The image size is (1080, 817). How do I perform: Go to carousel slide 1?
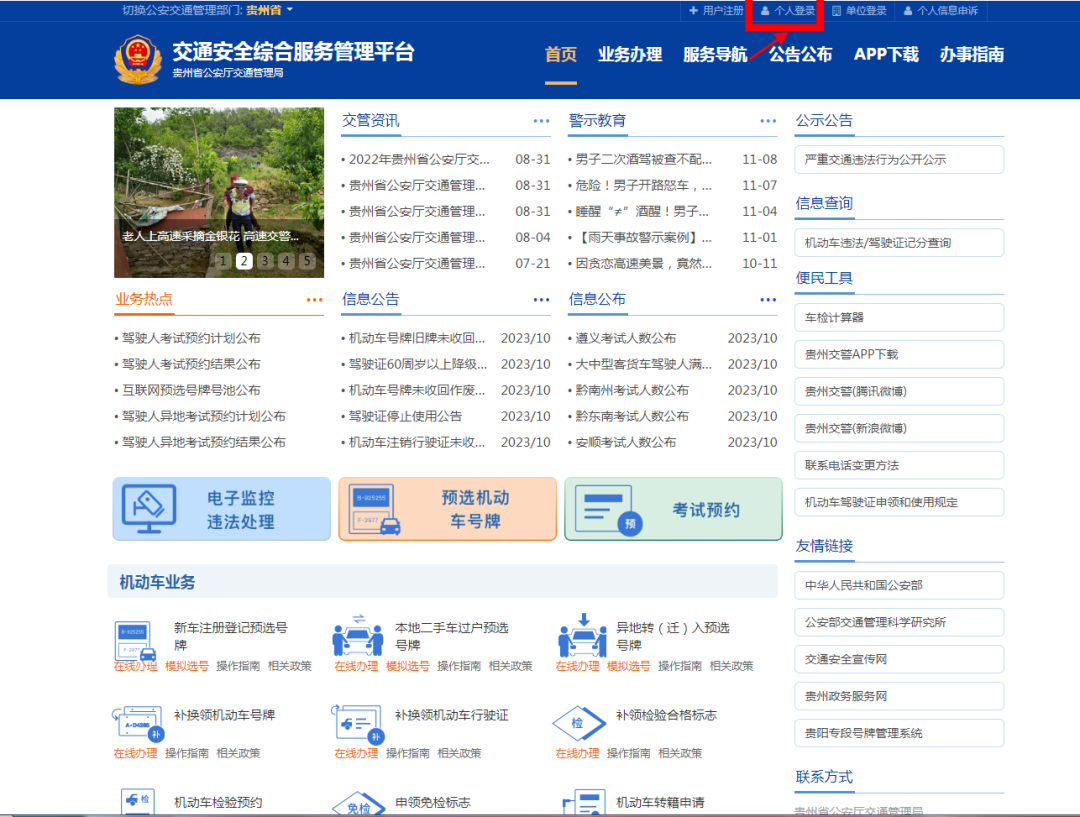pos(223,261)
